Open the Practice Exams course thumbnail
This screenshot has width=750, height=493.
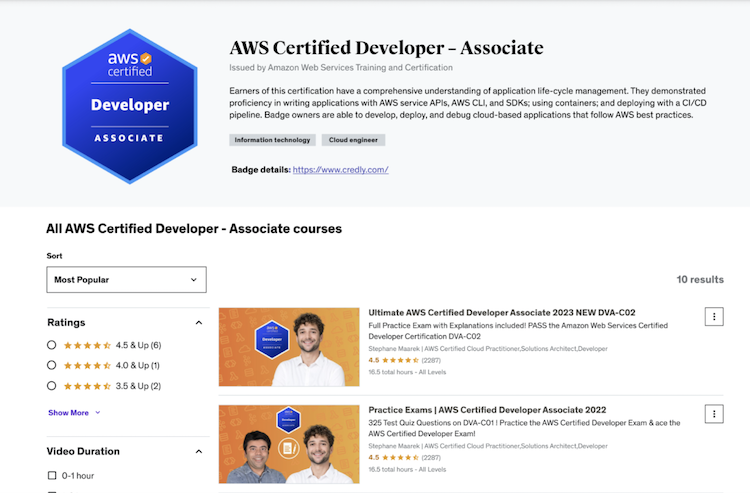pos(289,444)
